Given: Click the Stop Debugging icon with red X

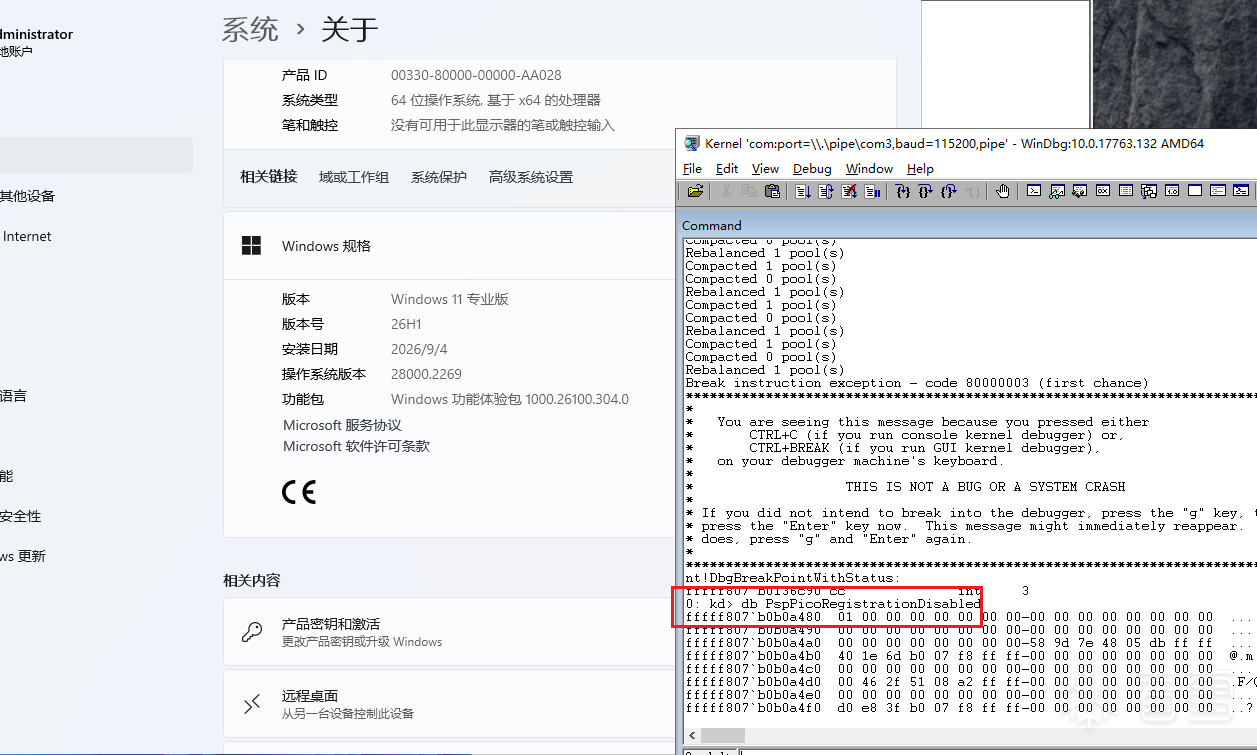Looking at the screenshot, I should tap(849, 191).
